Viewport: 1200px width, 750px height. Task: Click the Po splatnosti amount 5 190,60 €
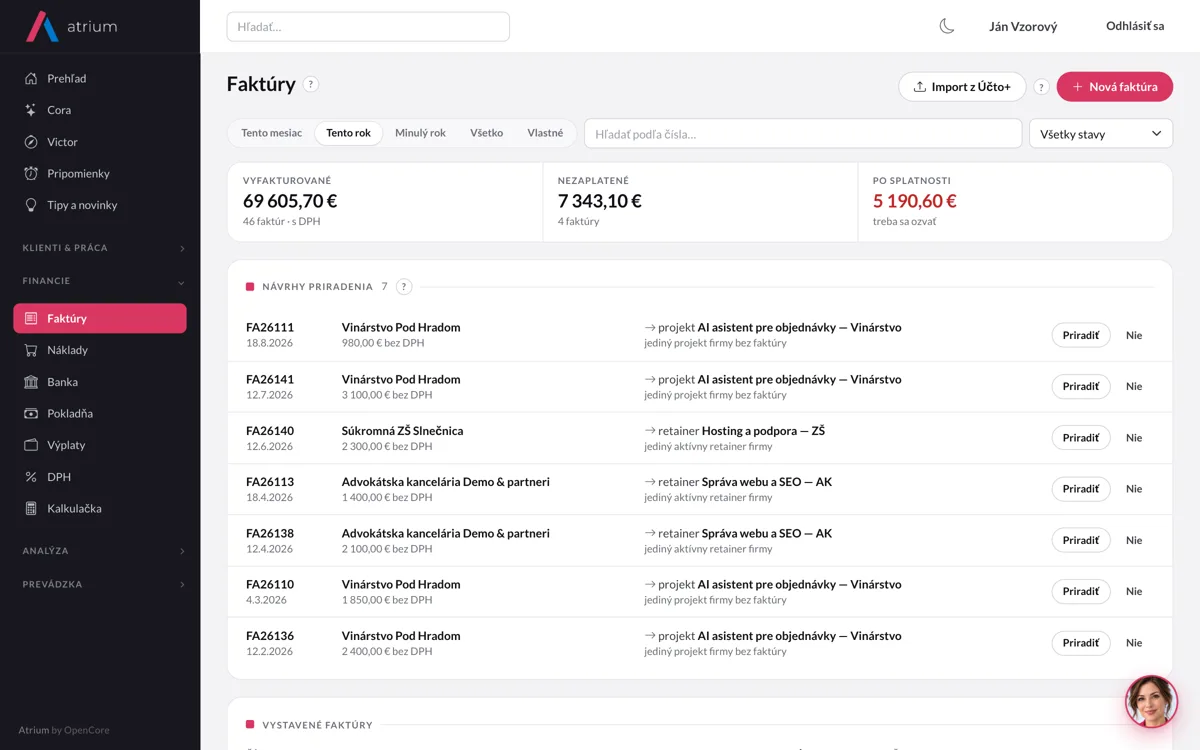pos(915,201)
